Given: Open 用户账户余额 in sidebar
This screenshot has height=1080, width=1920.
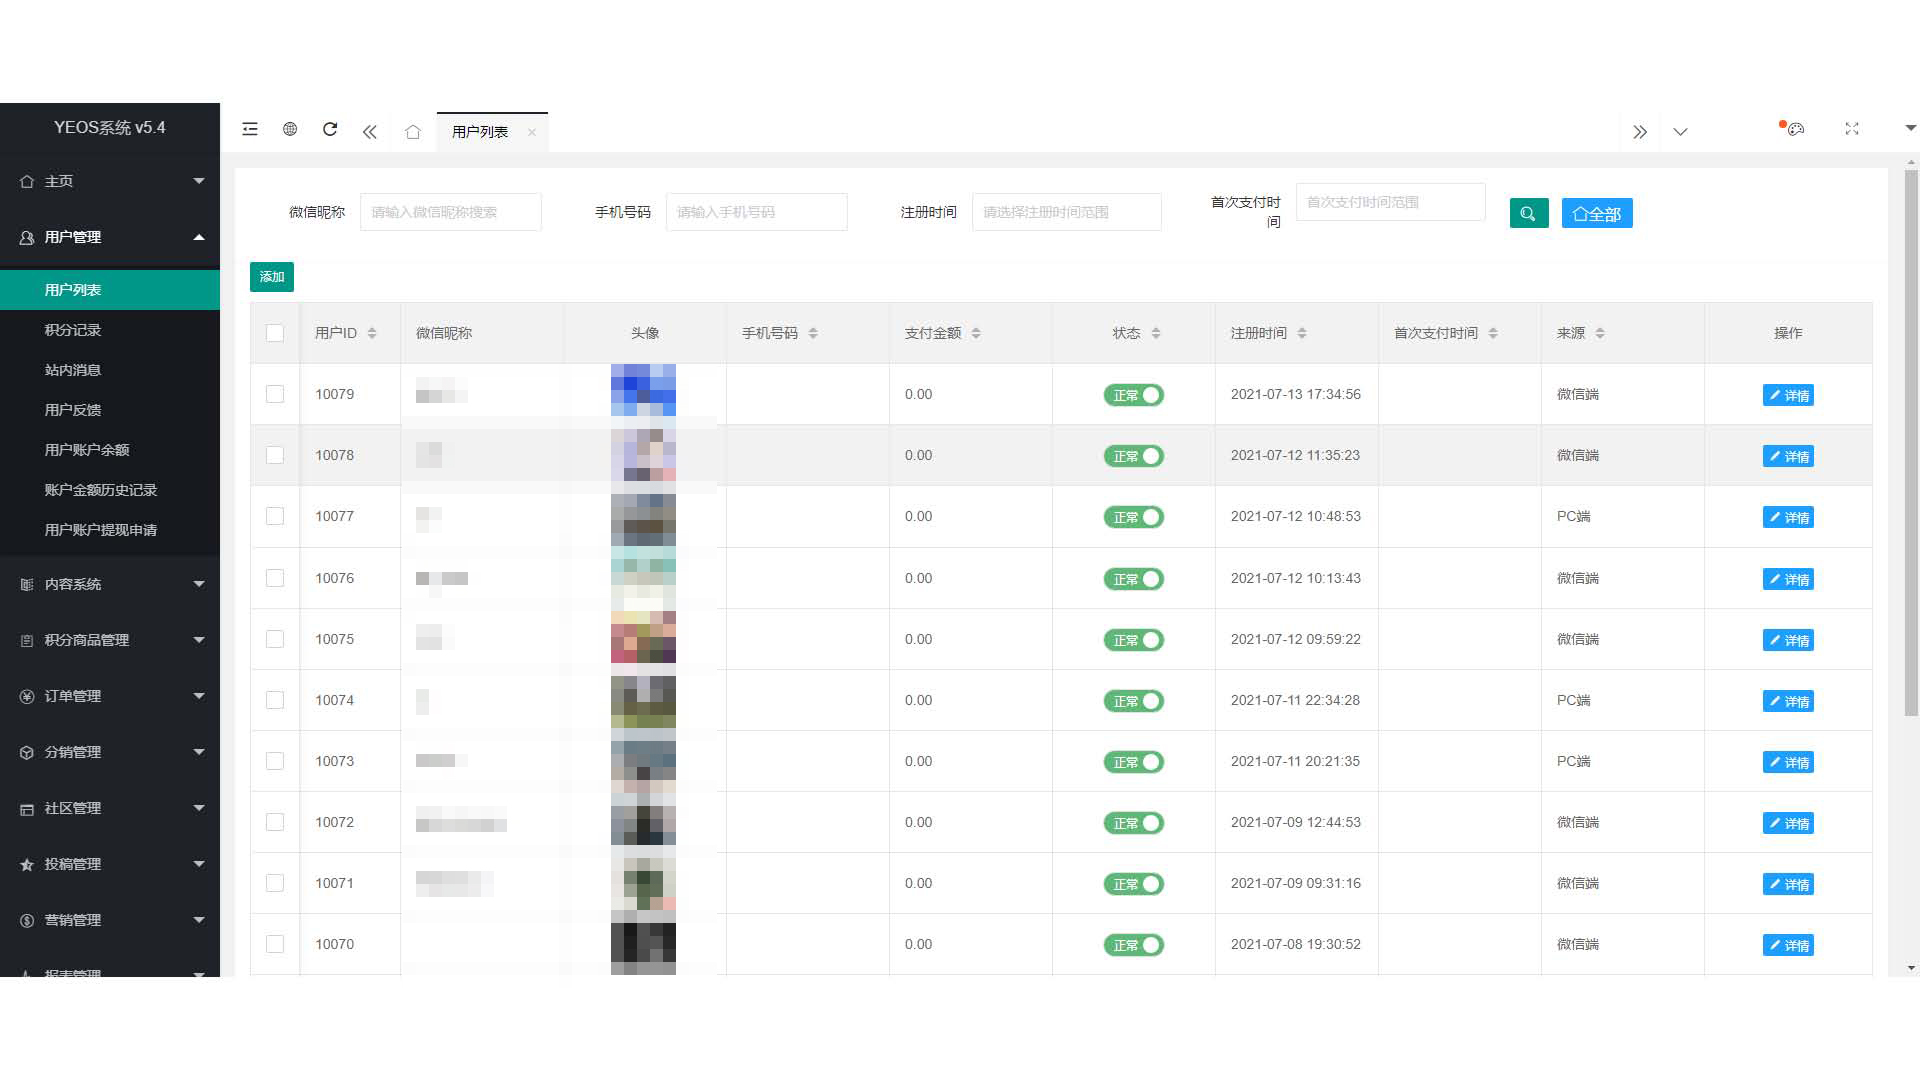Looking at the screenshot, I should (110, 450).
